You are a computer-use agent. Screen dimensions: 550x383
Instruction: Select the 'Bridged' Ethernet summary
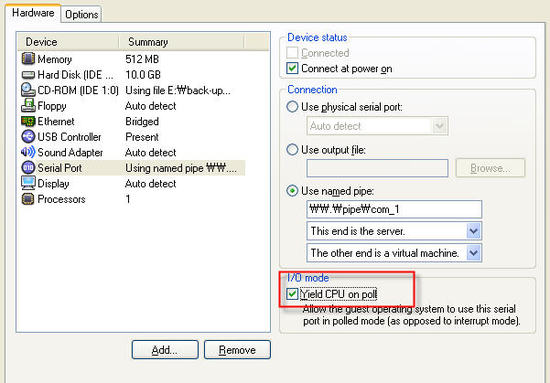142,121
